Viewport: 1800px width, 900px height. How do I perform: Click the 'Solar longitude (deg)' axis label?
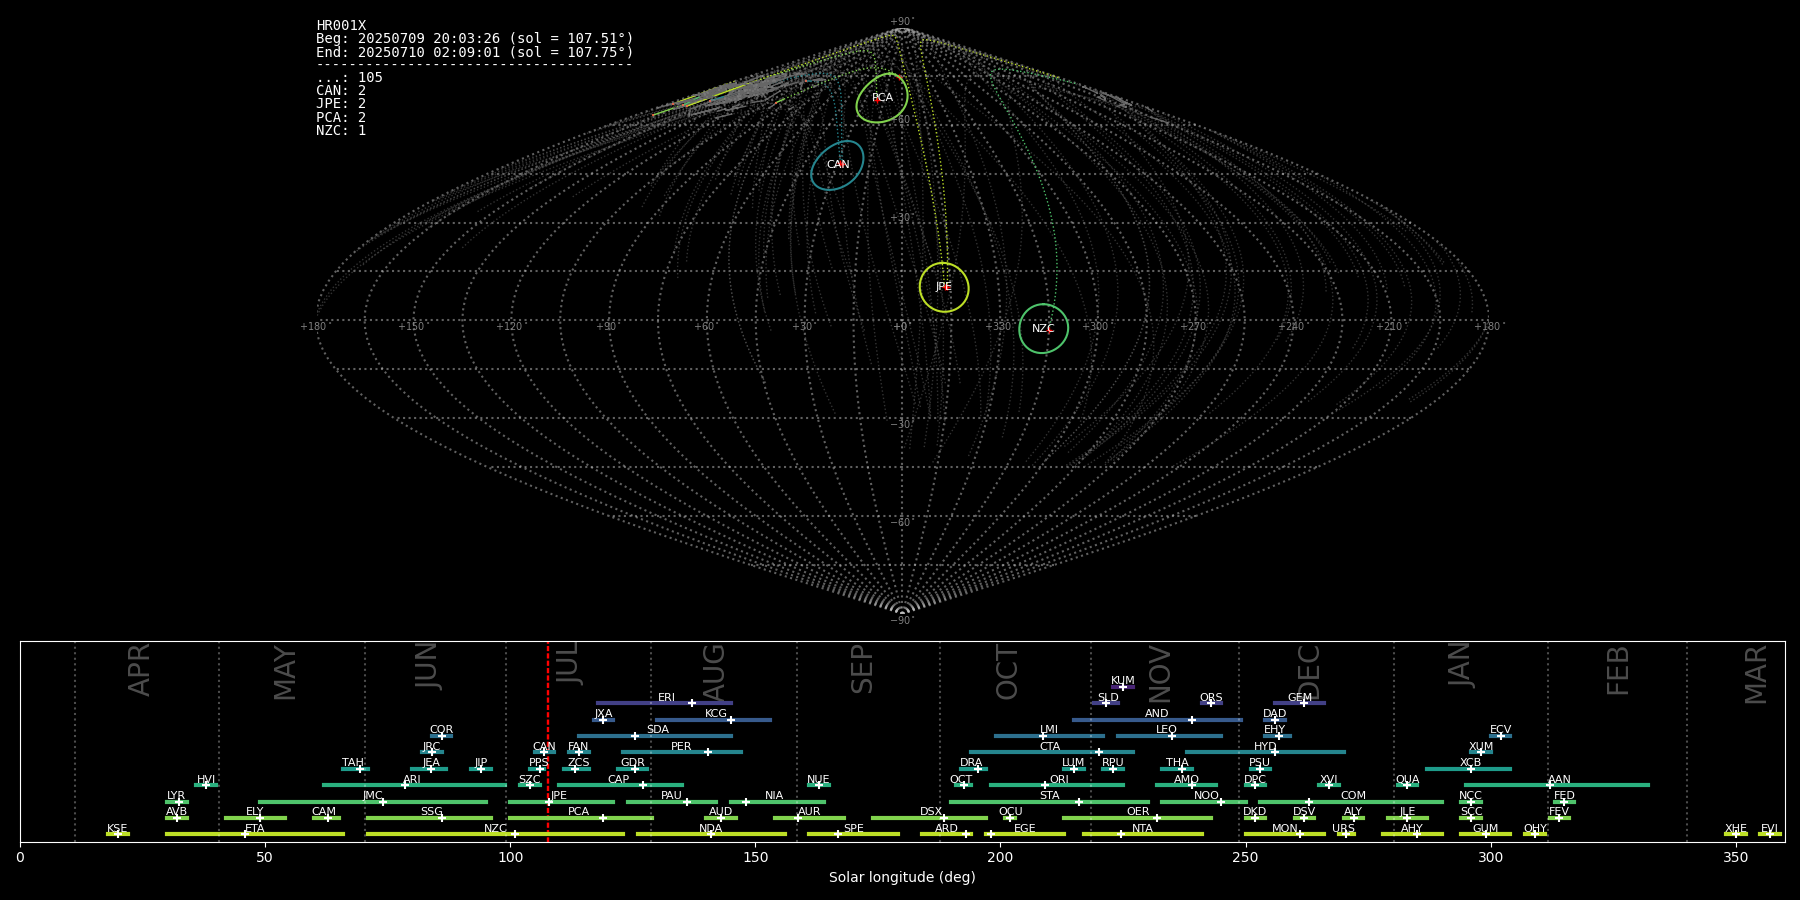(902, 877)
